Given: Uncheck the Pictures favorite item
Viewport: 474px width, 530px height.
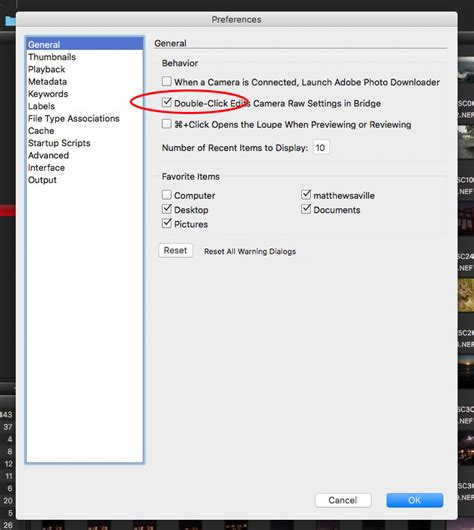Looking at the screenshot, I should [166, 223].
